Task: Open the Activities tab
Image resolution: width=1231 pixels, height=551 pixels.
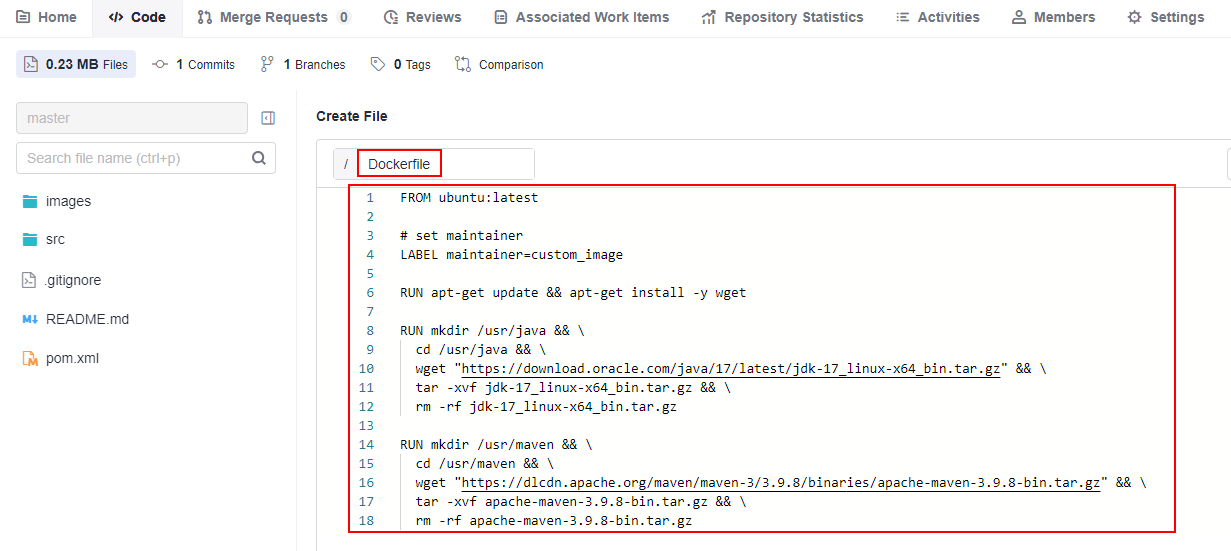Action: (937, 17)
